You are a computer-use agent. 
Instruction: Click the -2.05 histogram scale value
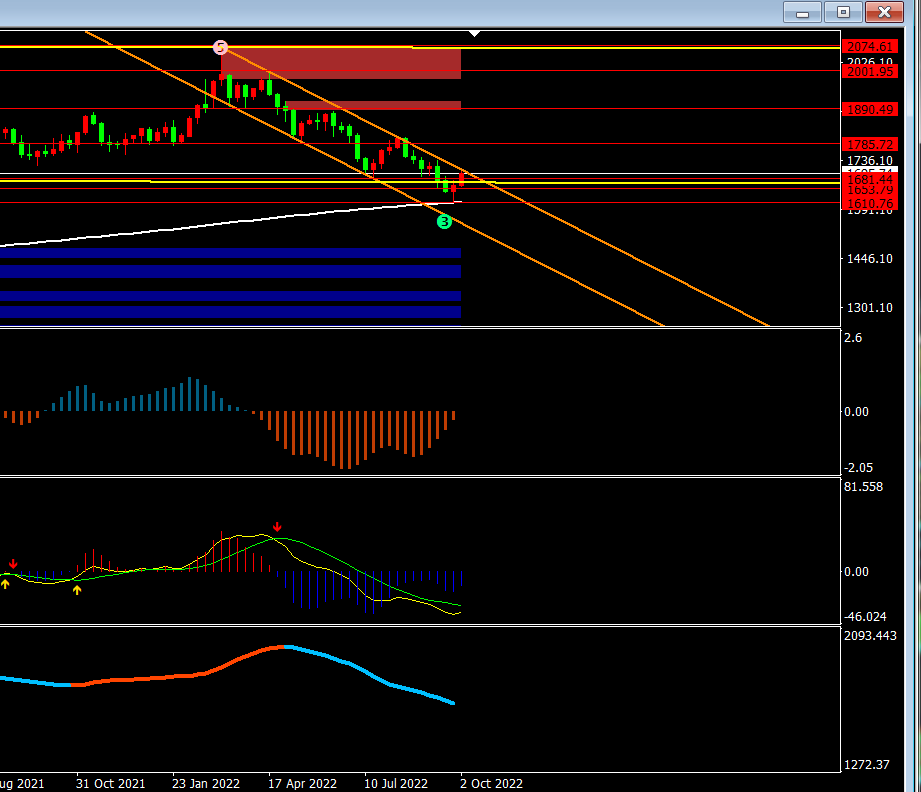pos(858,468)
